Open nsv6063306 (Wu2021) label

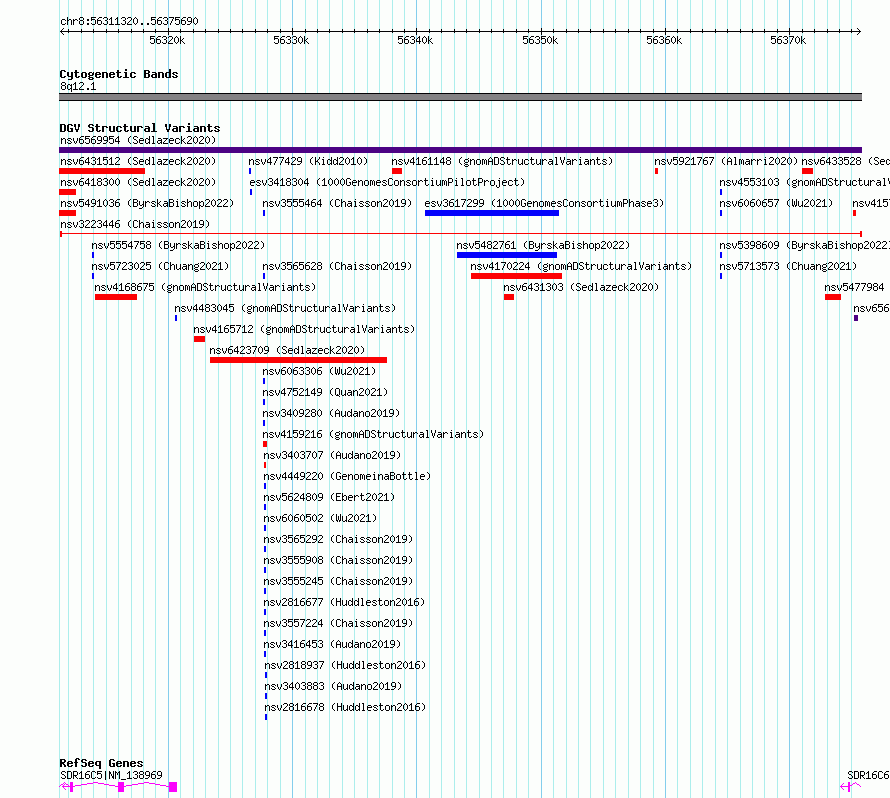(x=319, y=371)
